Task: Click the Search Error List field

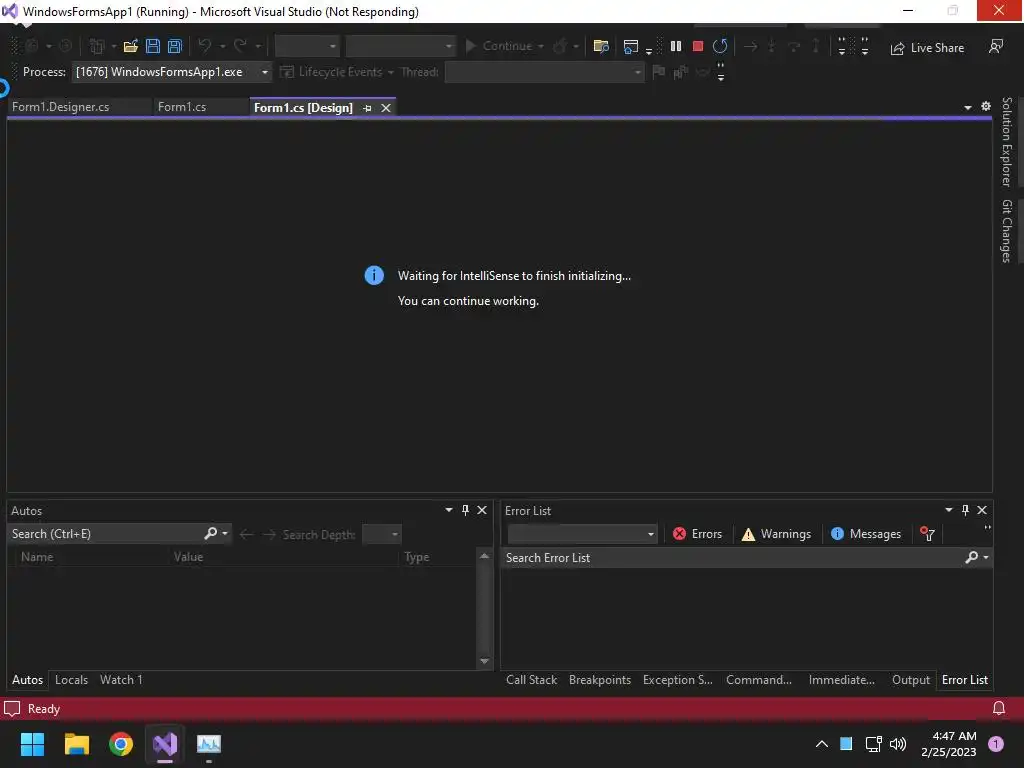Action: pos(731,558)
